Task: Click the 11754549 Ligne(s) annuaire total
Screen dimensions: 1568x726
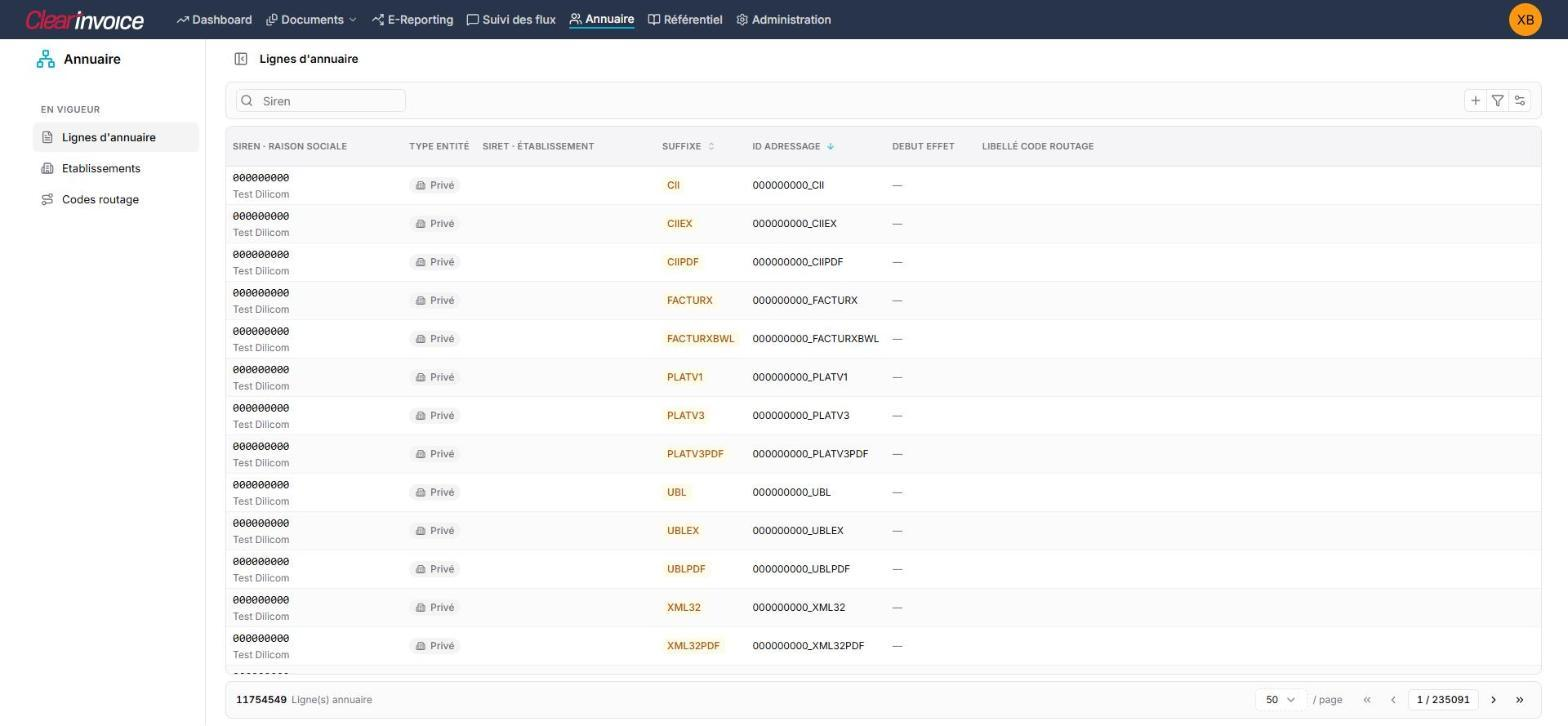Action: click(304, 700)
